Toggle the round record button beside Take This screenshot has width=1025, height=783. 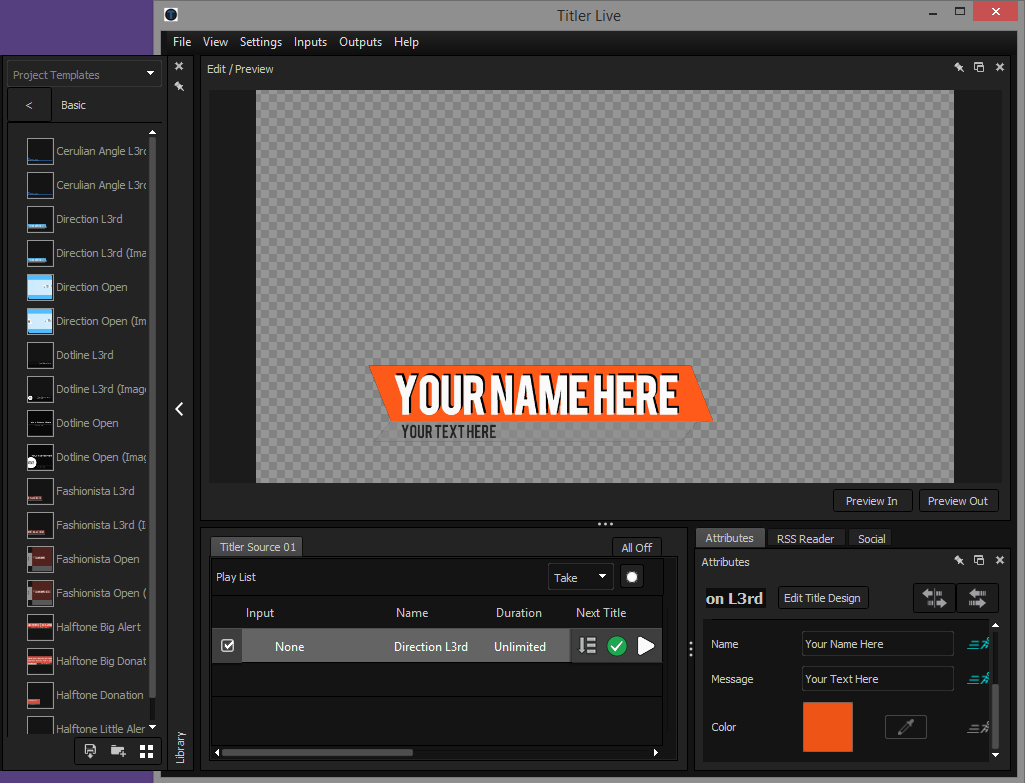[631, 577]
